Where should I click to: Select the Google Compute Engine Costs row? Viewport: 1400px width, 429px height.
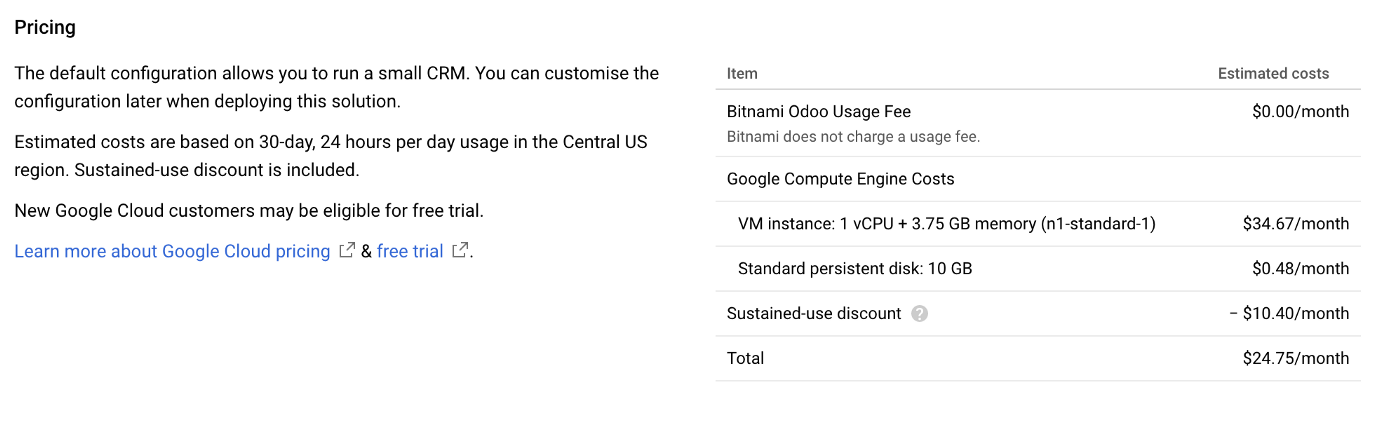coord(1038,179)
